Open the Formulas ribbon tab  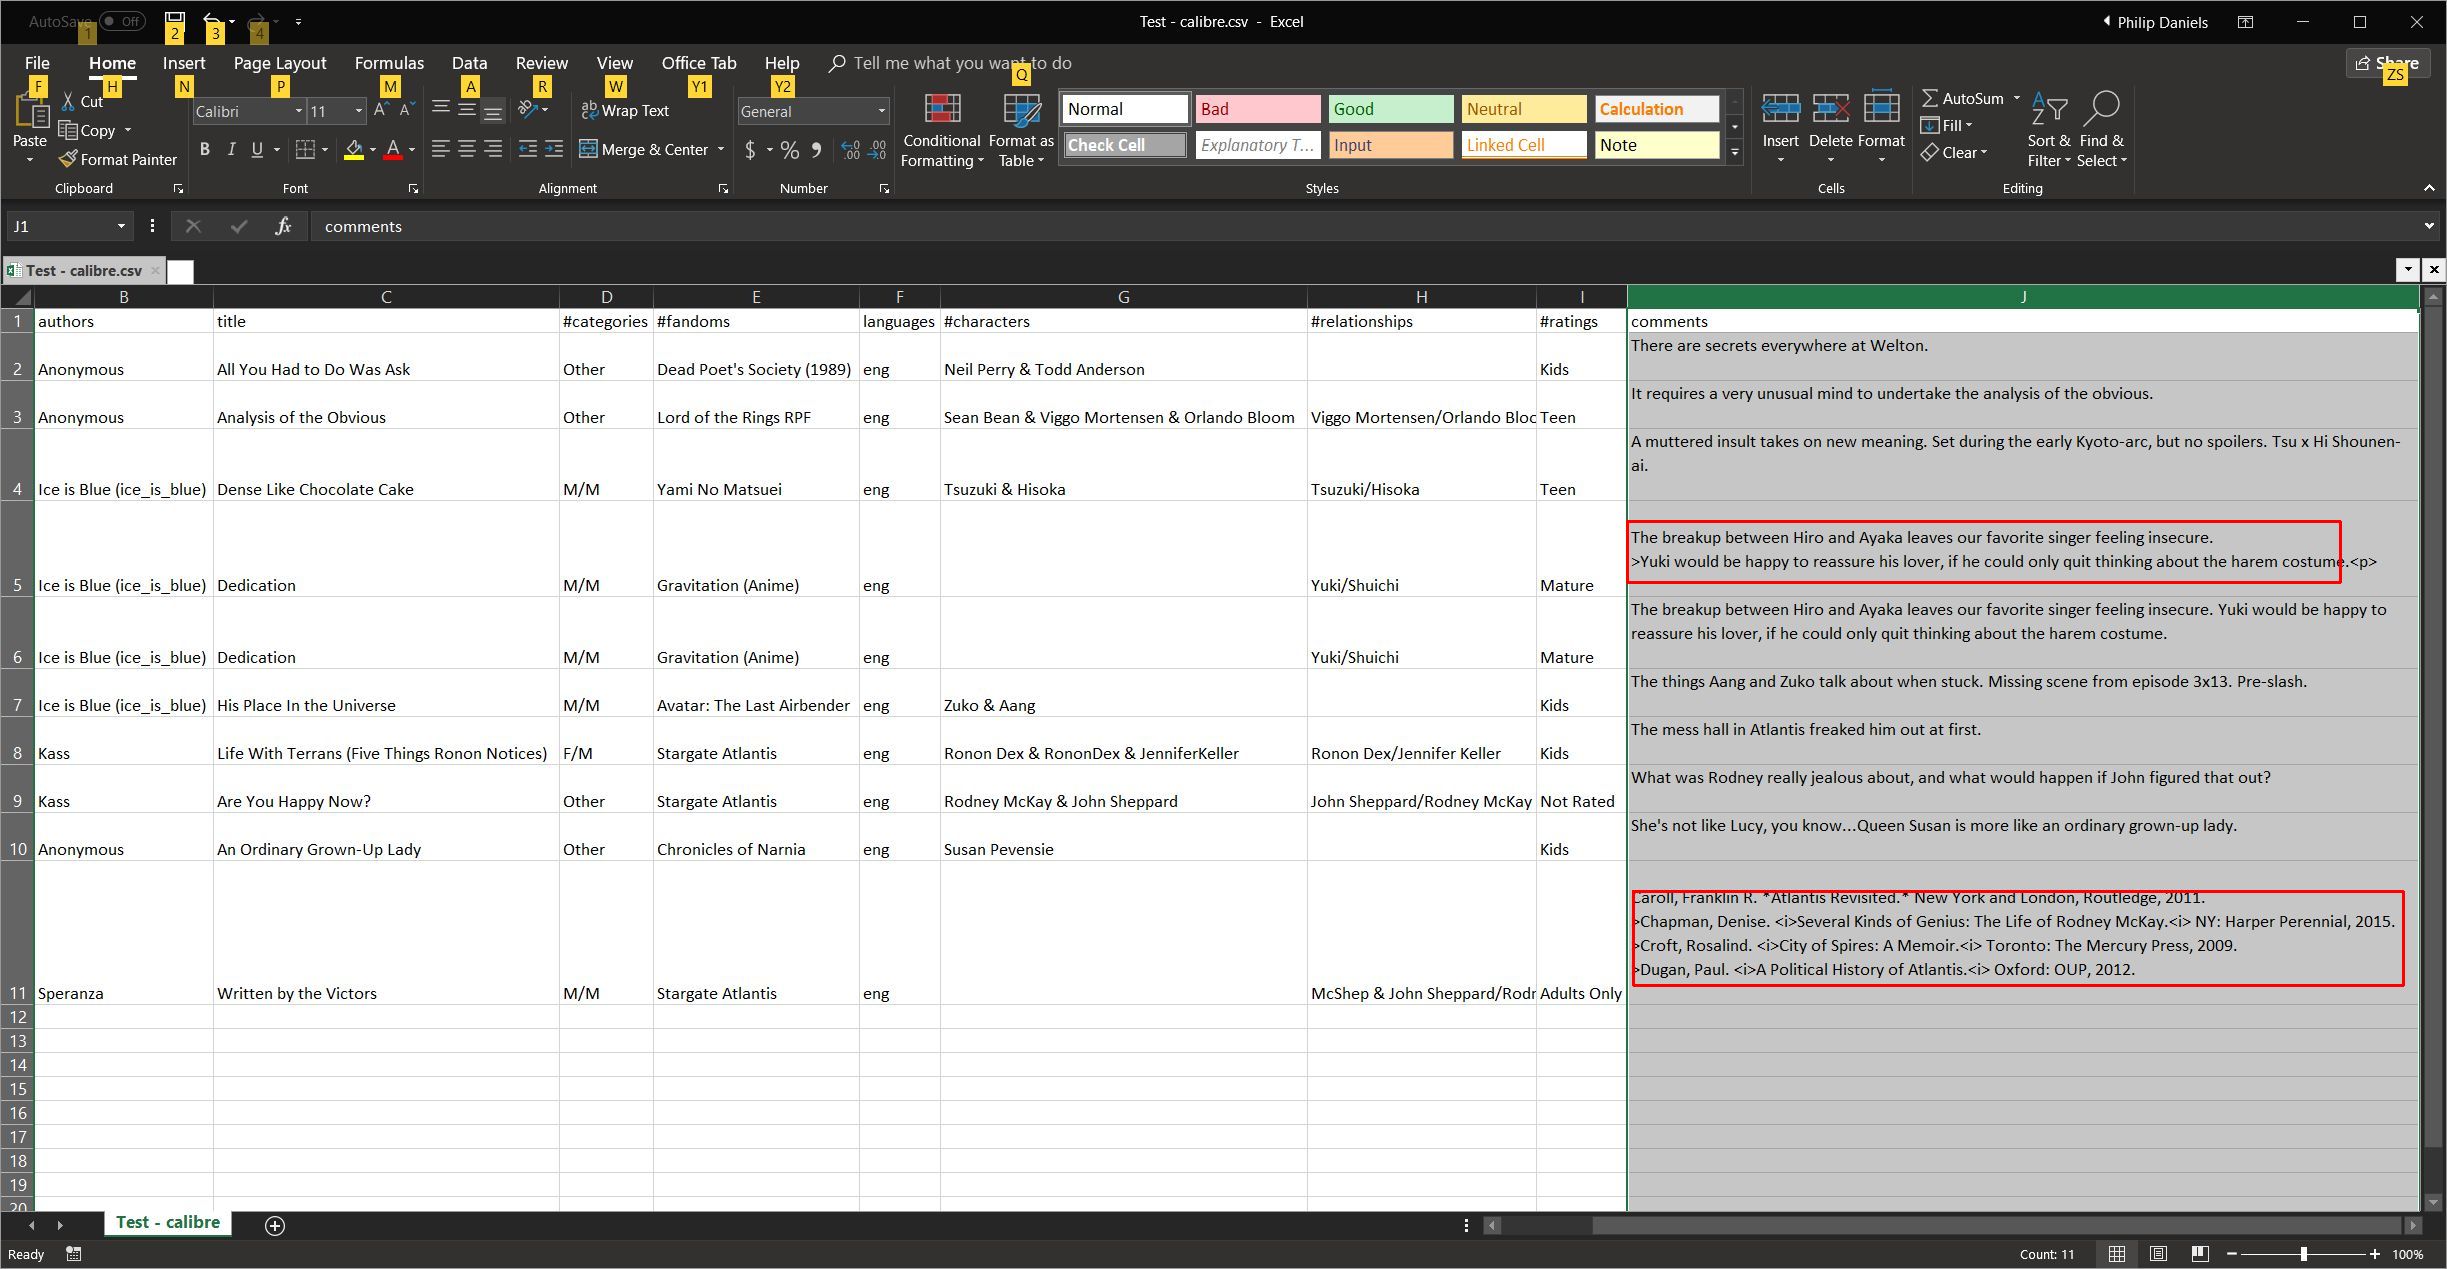point(389,63)
